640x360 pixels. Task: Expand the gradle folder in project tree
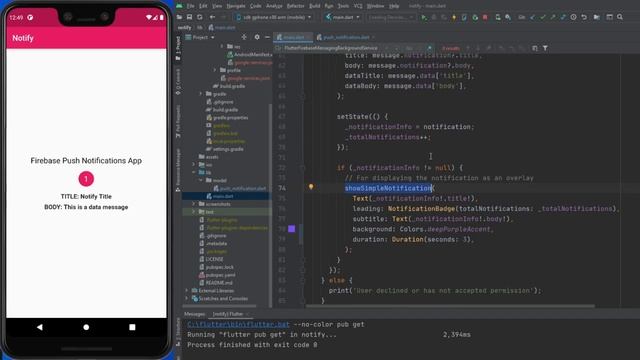click(x=201, y=94)
